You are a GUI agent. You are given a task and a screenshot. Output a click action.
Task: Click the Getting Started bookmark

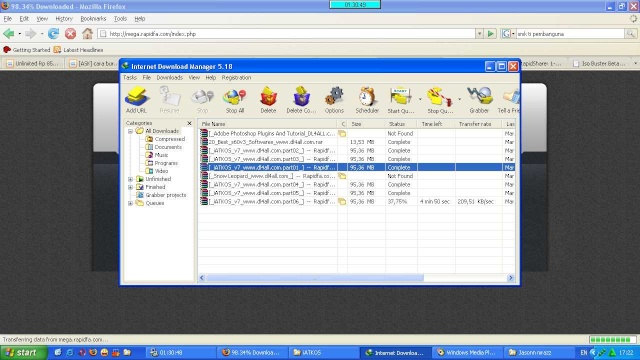point(27,50)
